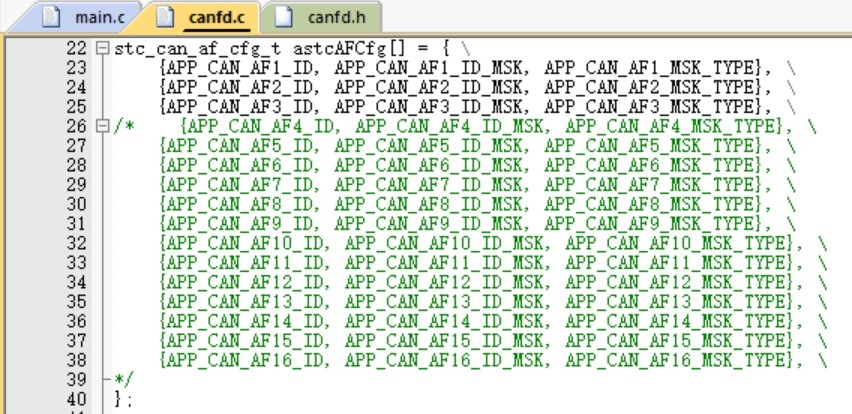Image resolution: width=852 pixels, height=414 pixels.
Task: Click the comment end marker on line 39
Action: tap(123, 379)
